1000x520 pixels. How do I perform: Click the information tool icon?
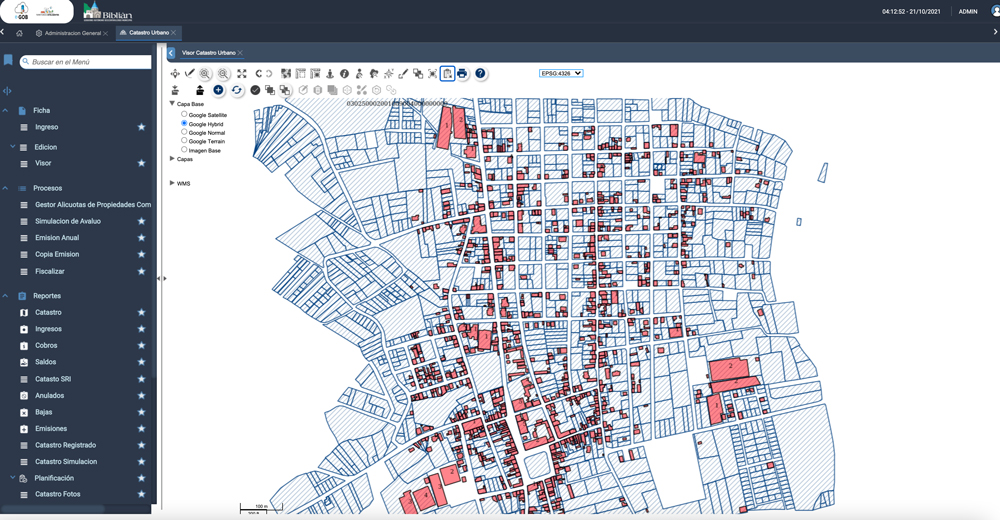(x=344, y=74)
